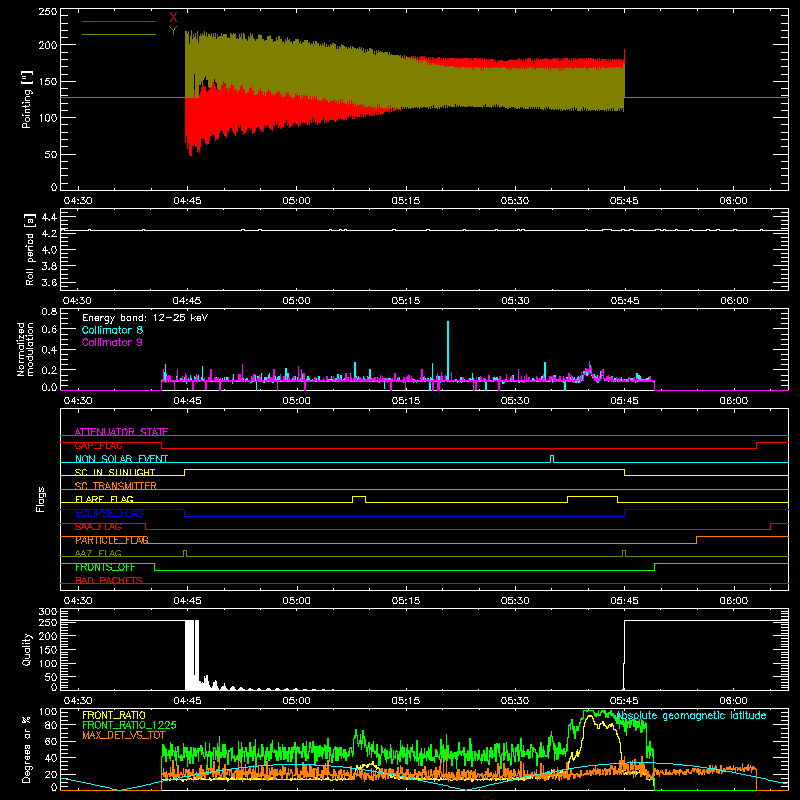Click the first short FLARE_FLAG pulse
Image resolution: width=800 pixels, height=800 pixels.
coord(359,499)
